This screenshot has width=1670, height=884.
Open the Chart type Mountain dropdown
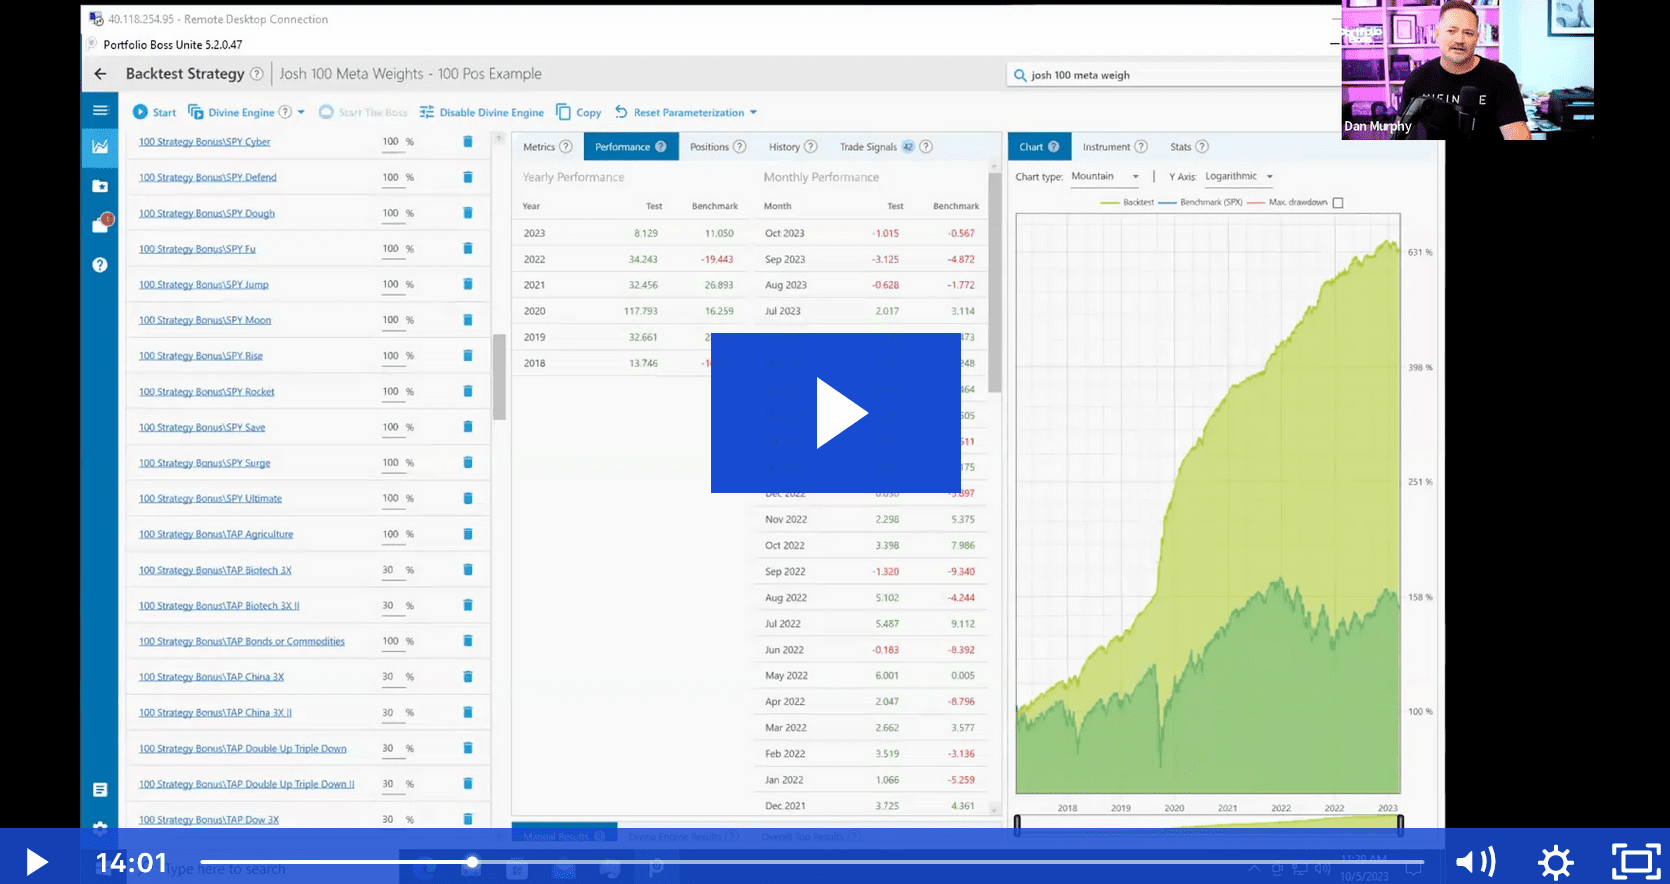[x=1105, y=177]
